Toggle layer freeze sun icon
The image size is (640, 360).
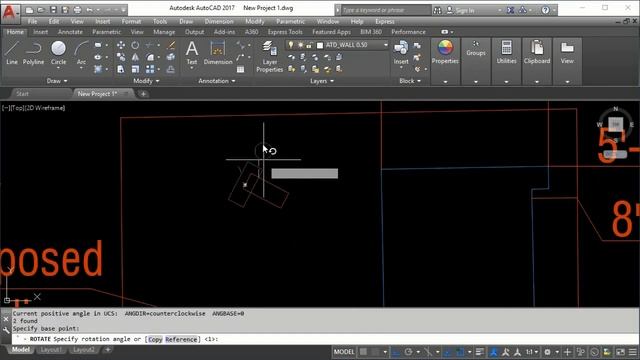tap(300, 45)
